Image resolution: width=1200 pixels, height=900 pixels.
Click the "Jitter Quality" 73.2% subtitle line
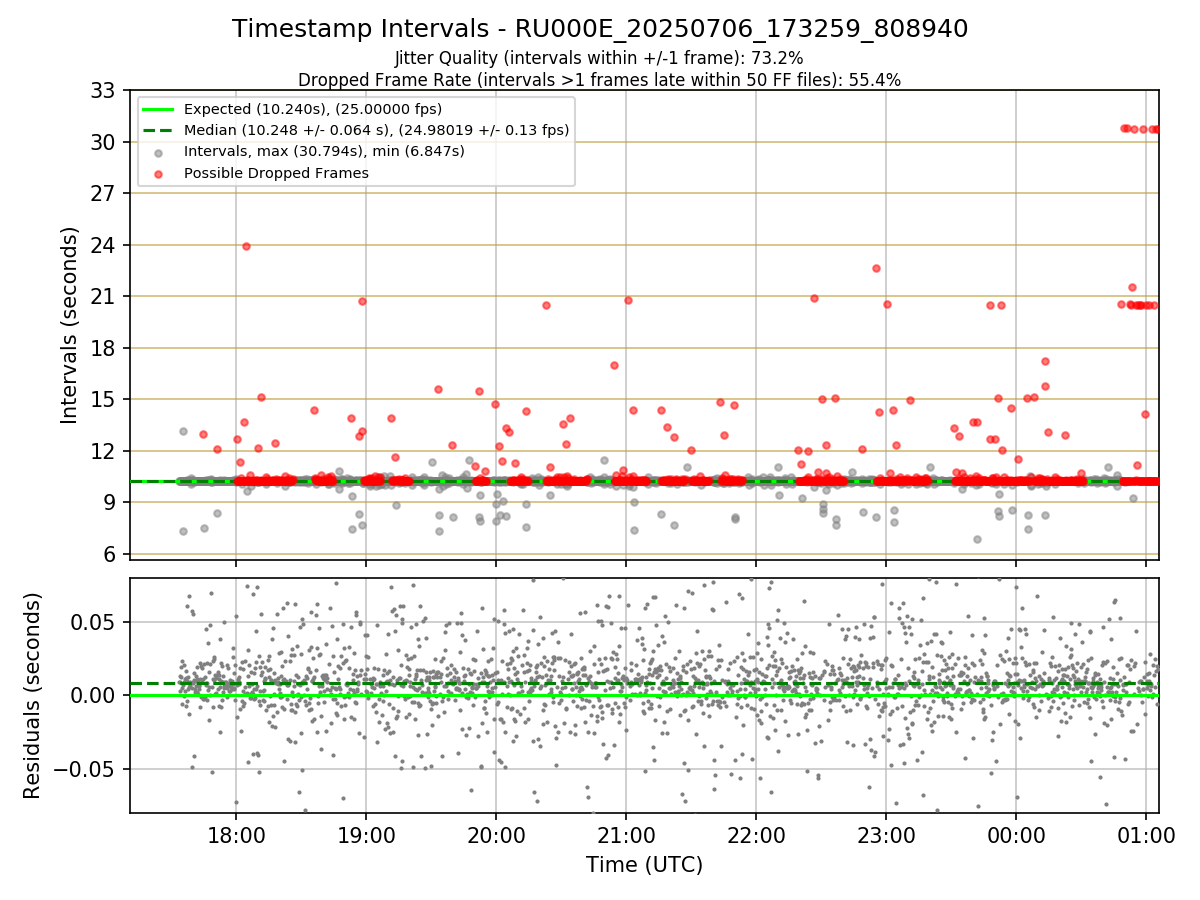click(x=599, y=58)
